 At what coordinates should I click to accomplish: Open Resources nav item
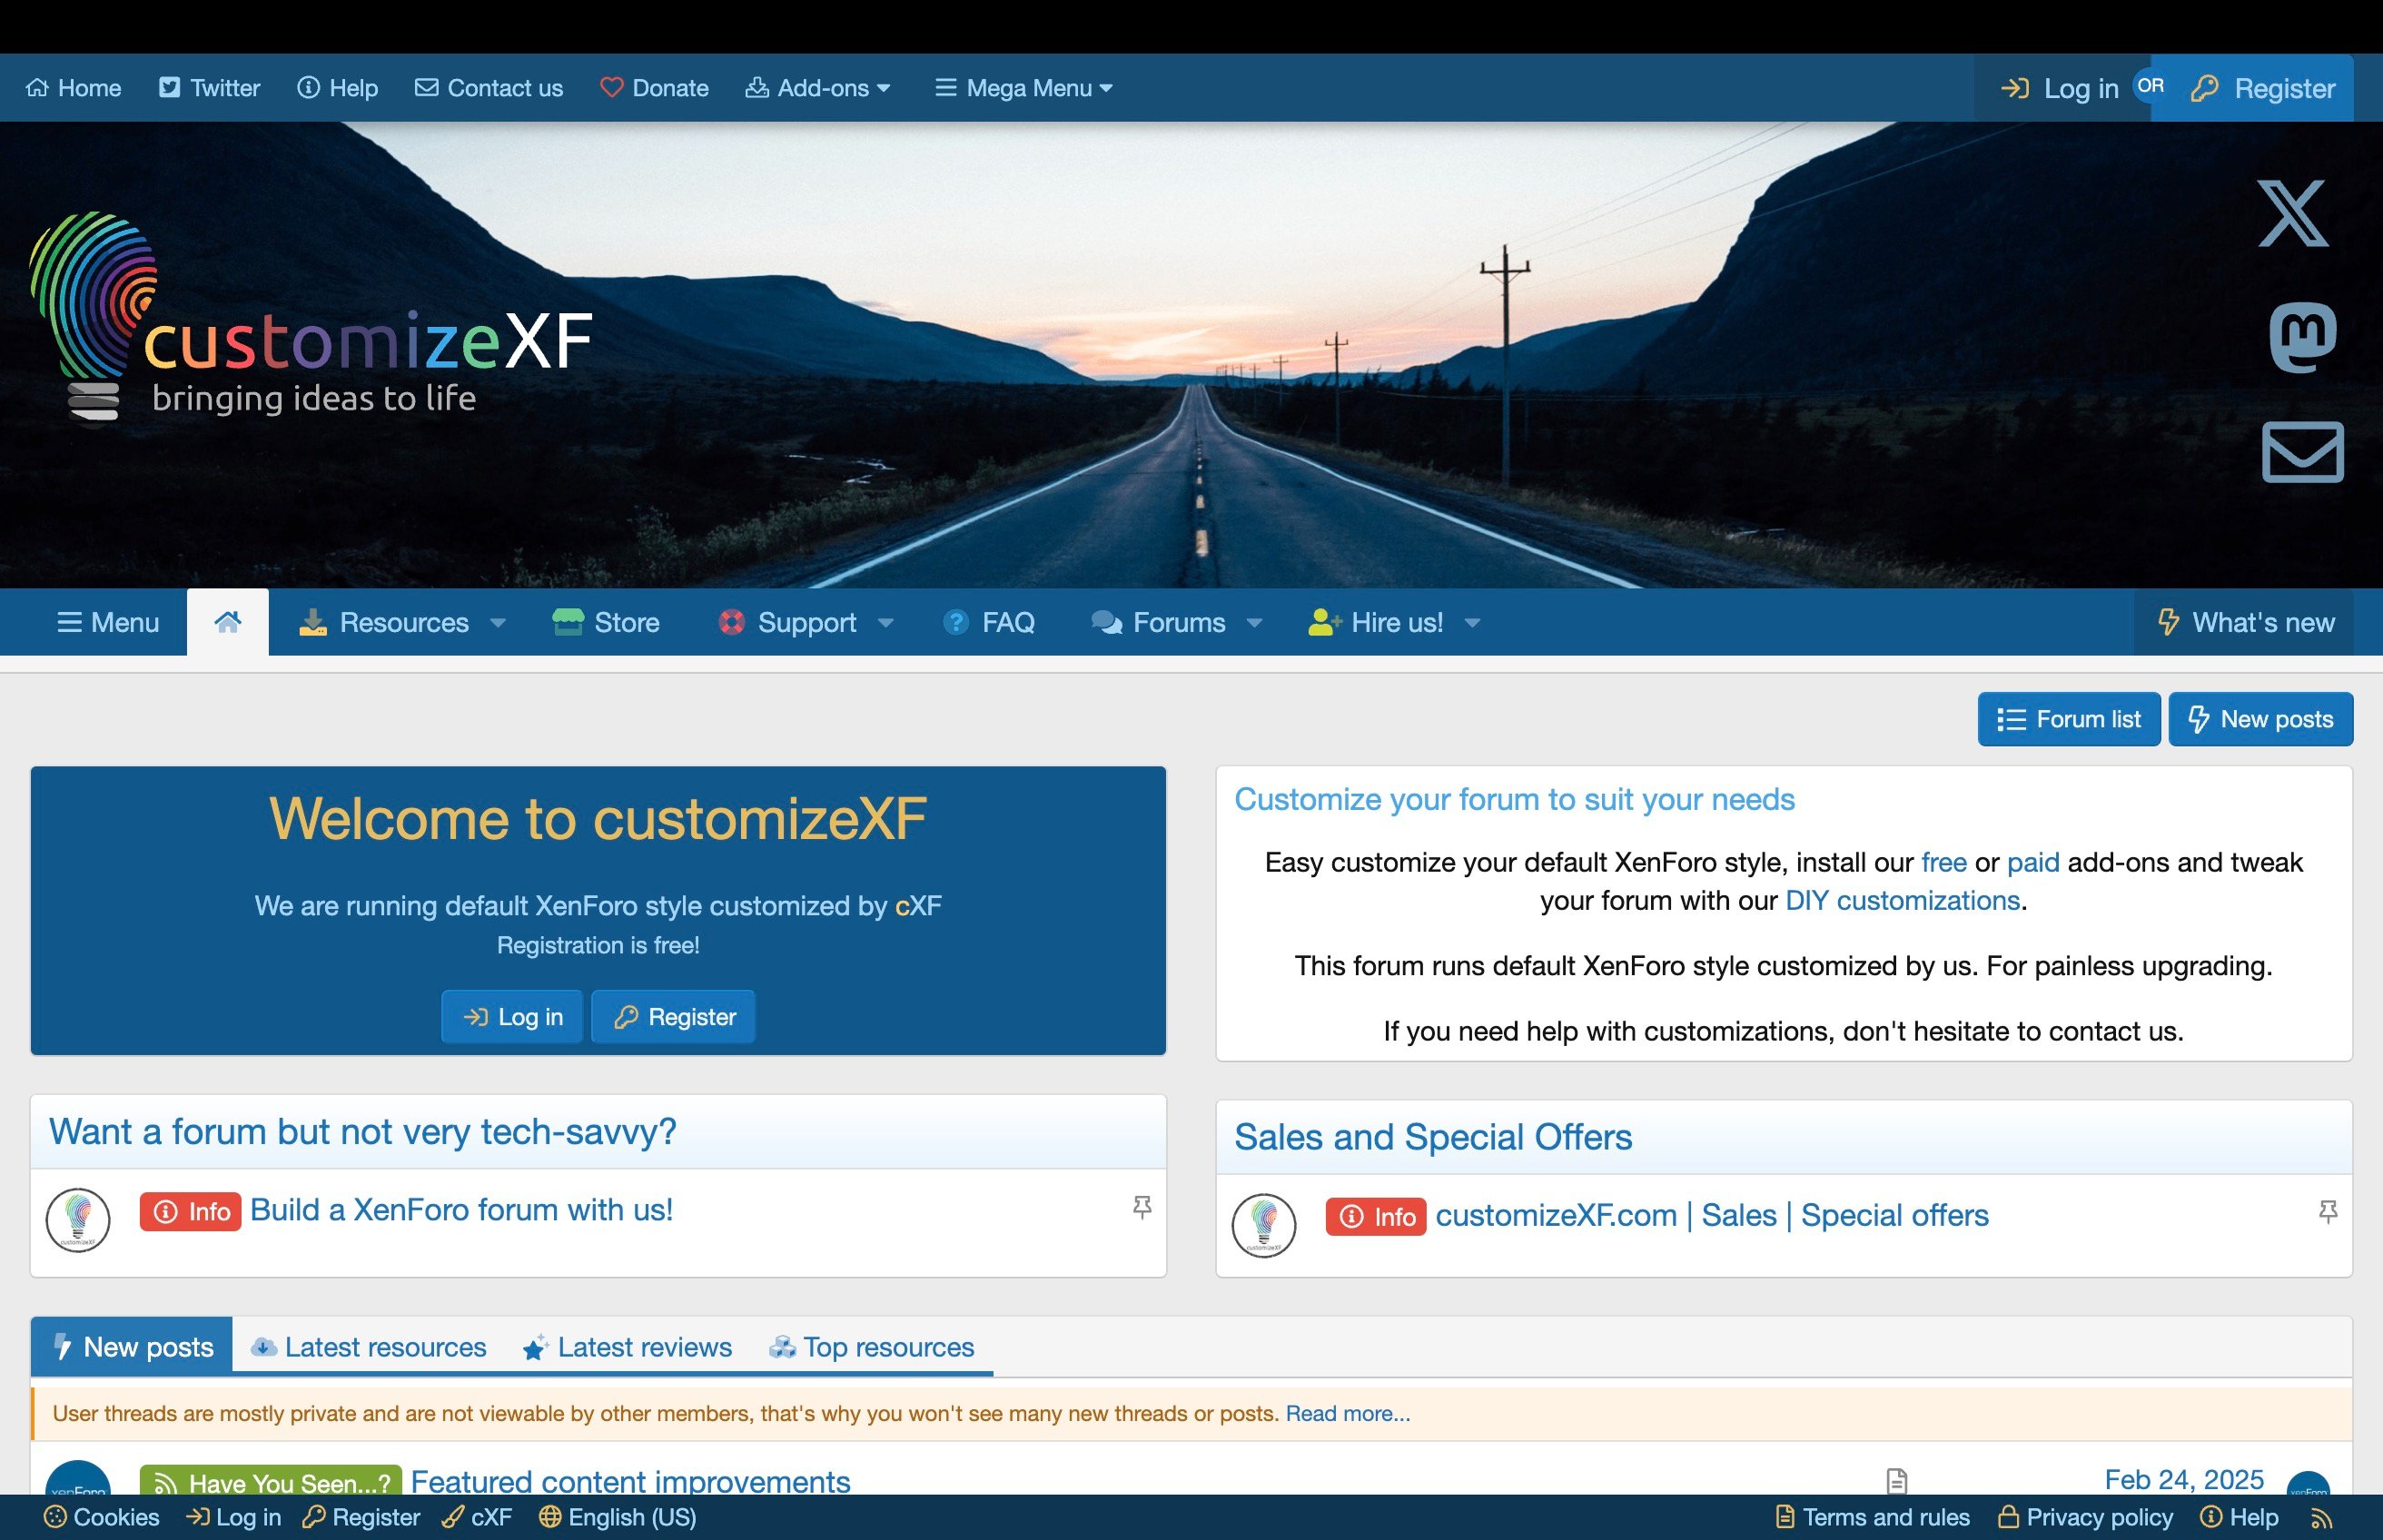coord(384,622)
